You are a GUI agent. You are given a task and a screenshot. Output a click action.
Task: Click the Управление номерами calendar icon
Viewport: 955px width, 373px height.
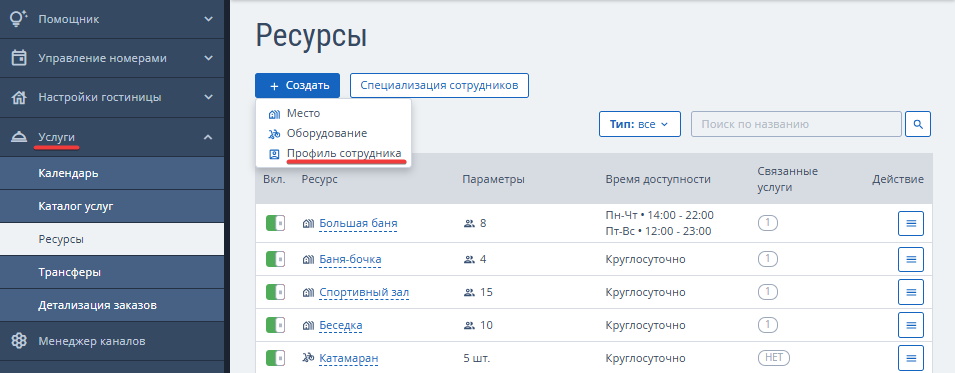19,58
